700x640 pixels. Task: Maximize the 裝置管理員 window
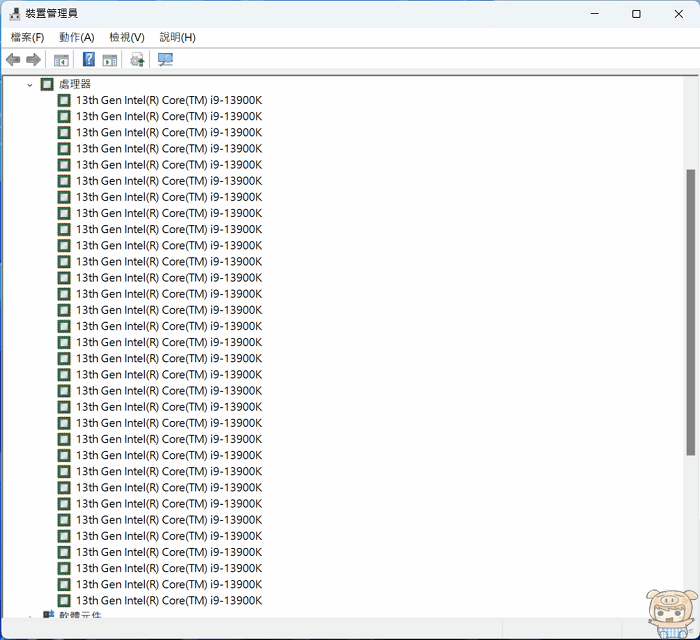coord(636,14)
